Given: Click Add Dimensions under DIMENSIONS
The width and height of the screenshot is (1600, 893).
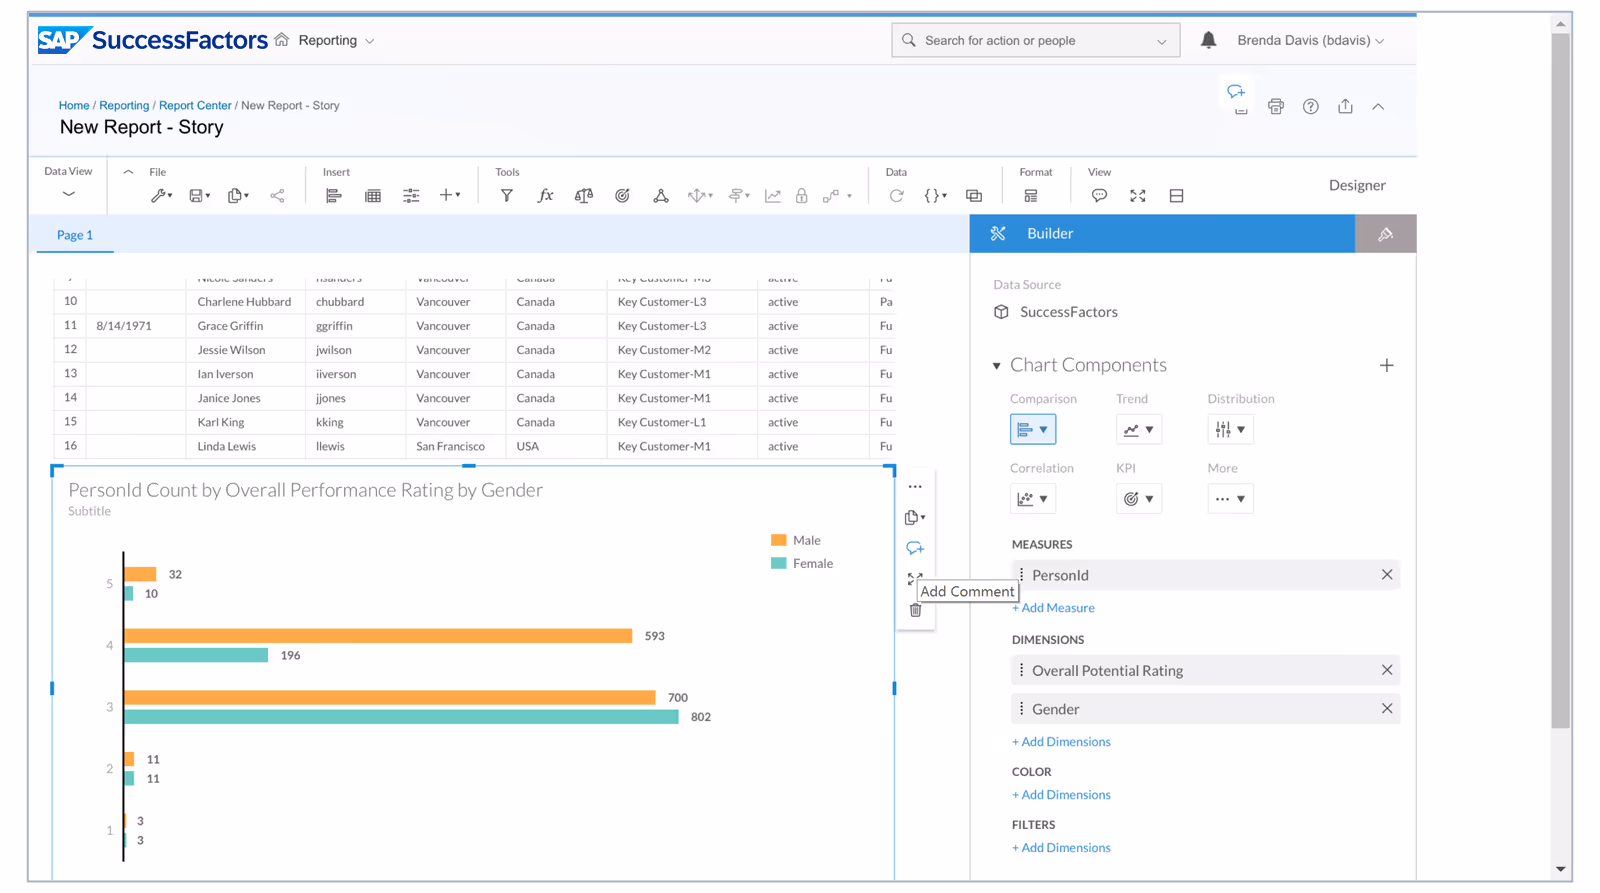Looking at the screenshot, I should click(x=1061, y=742).
